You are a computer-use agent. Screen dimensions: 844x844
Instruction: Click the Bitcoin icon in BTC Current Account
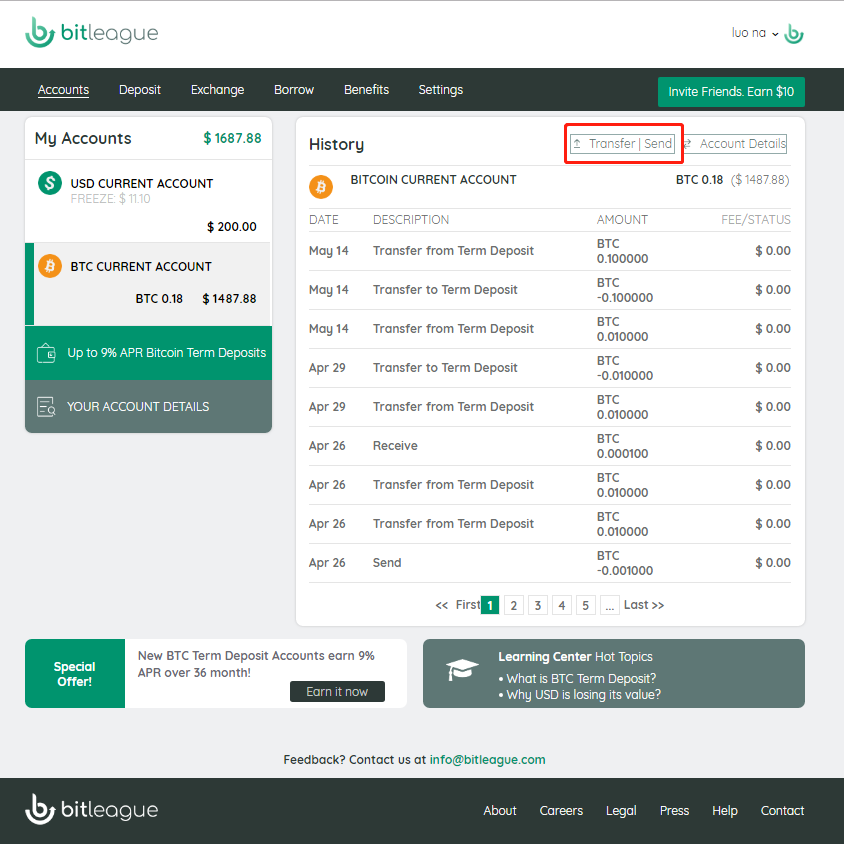[x=50, y=266]
